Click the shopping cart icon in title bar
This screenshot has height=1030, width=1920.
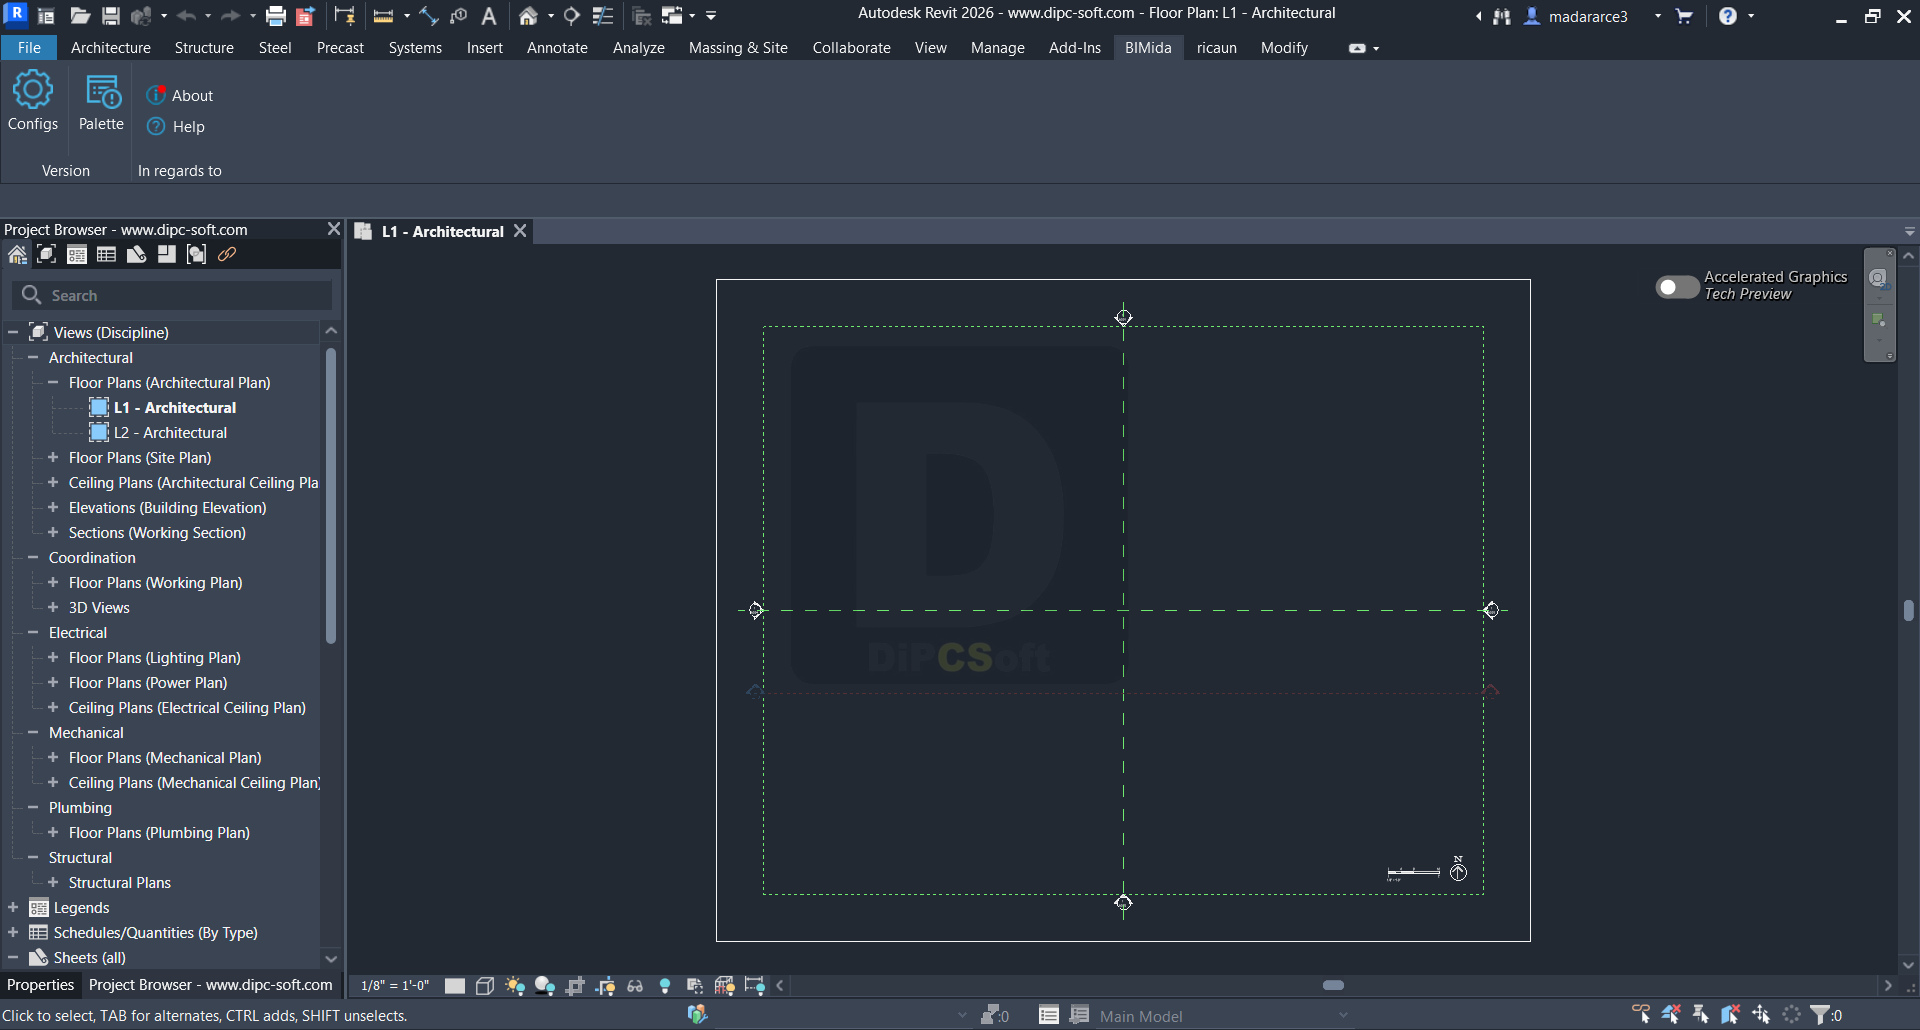(x=1684, y=16)
